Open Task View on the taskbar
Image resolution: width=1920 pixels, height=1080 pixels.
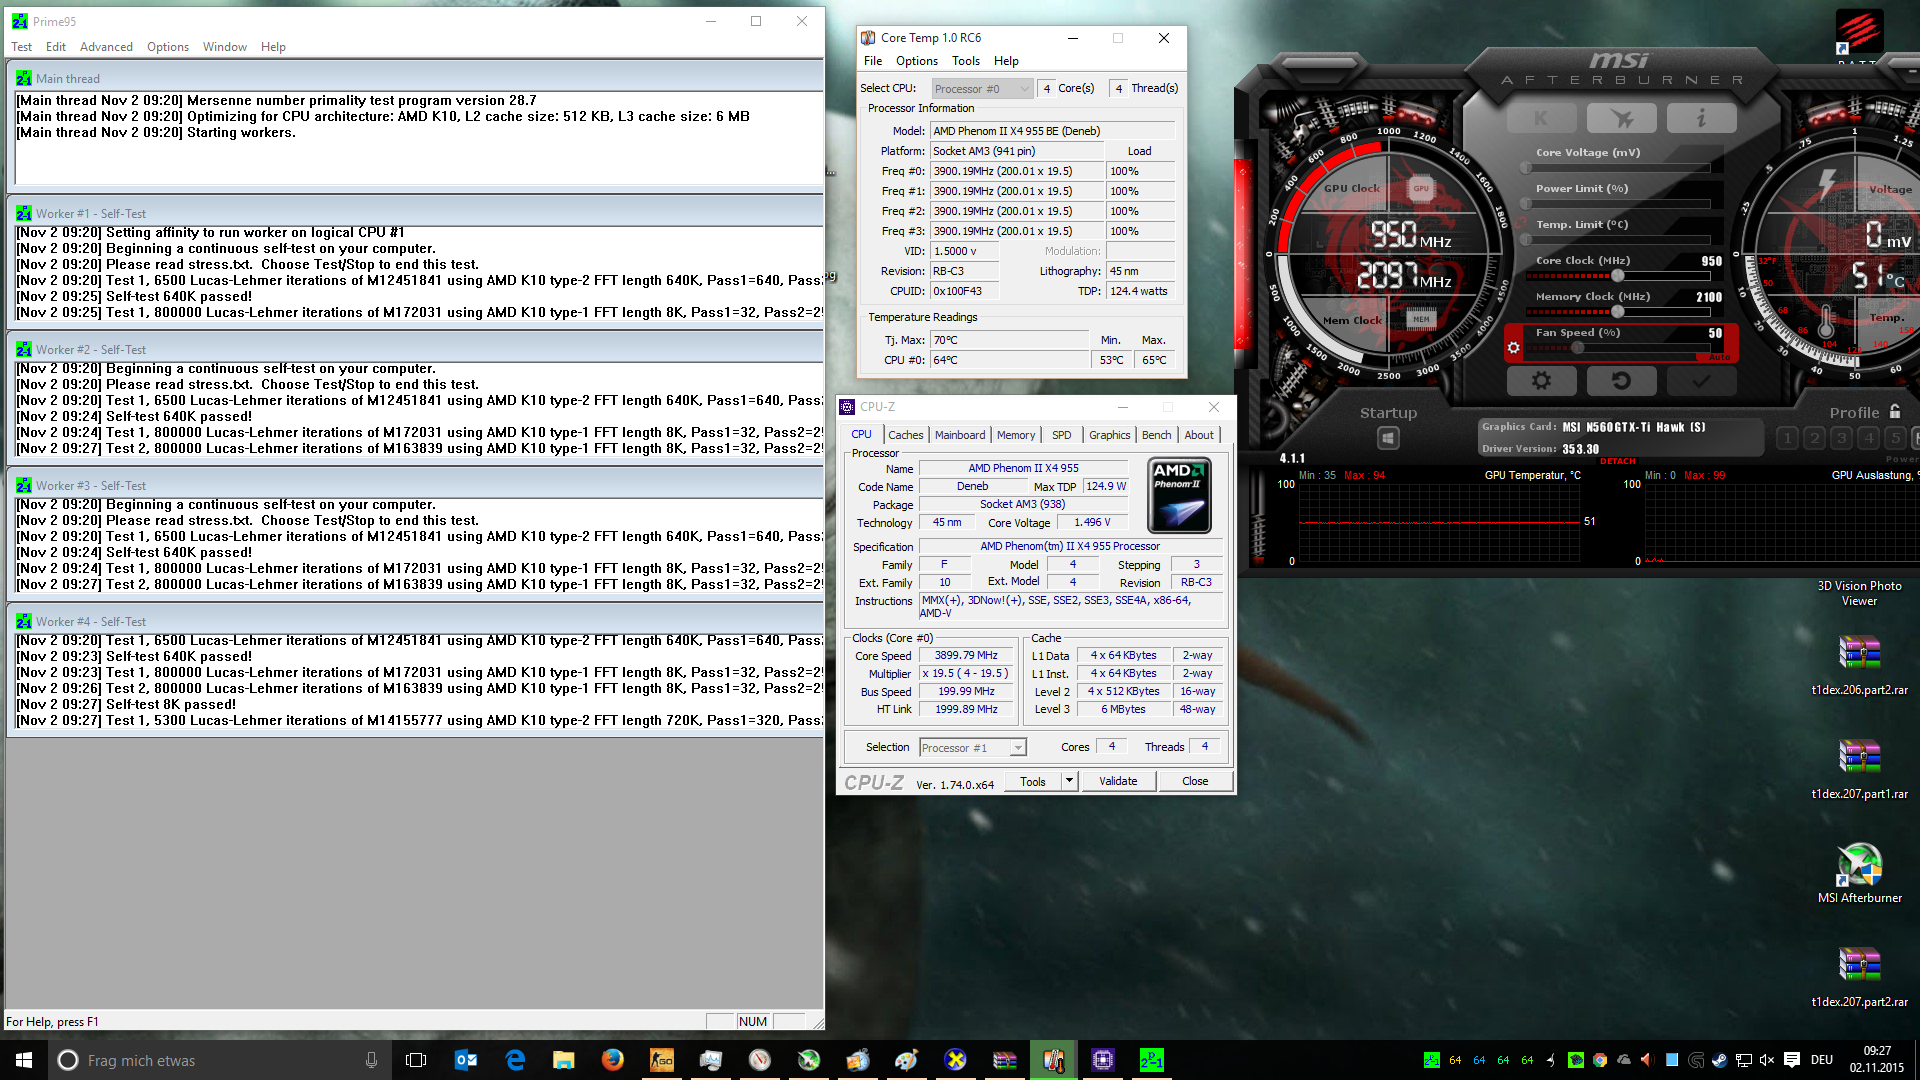[416, 1060]
